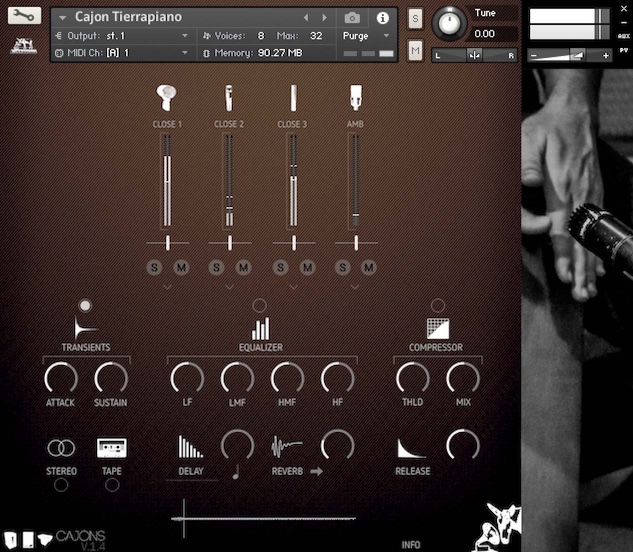Click the Compressor icon
The height and width of the screenshot is (552, 633).
coord(437,328)
